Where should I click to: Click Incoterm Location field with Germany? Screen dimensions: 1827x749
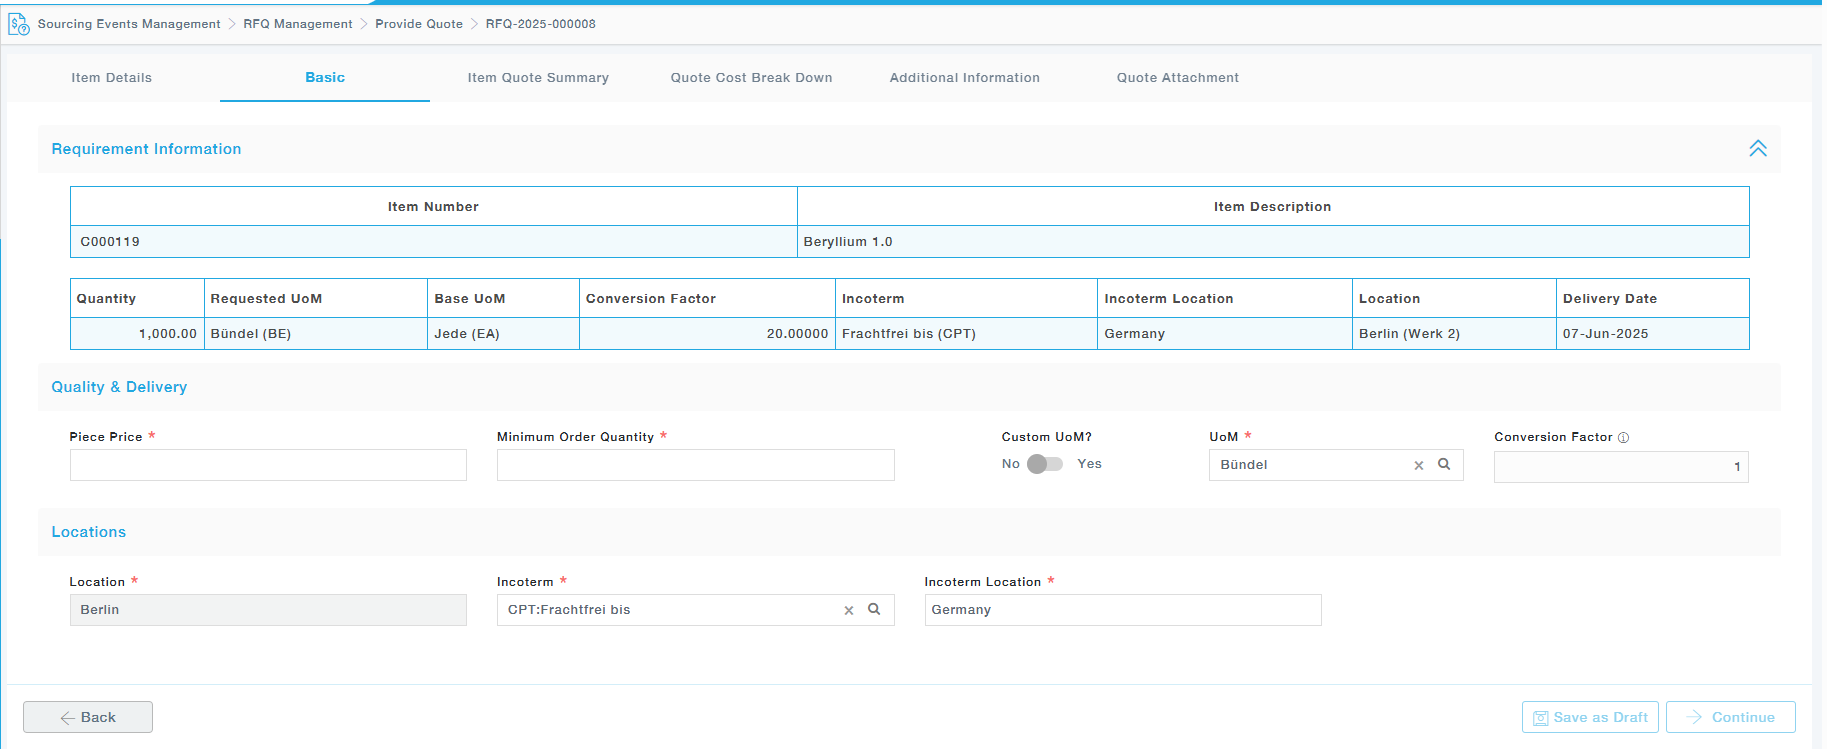tap(1123, 610)
